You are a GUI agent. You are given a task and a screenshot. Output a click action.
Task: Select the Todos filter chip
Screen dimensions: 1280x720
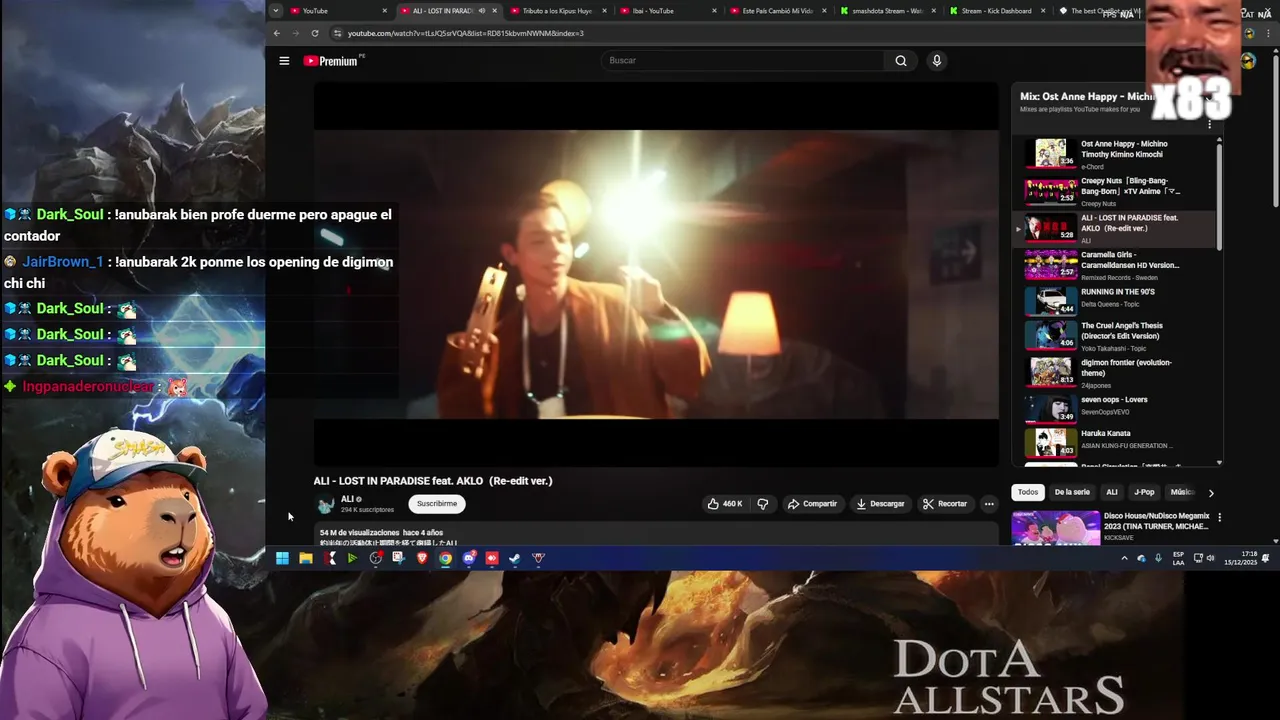[x=1028, y=492]
